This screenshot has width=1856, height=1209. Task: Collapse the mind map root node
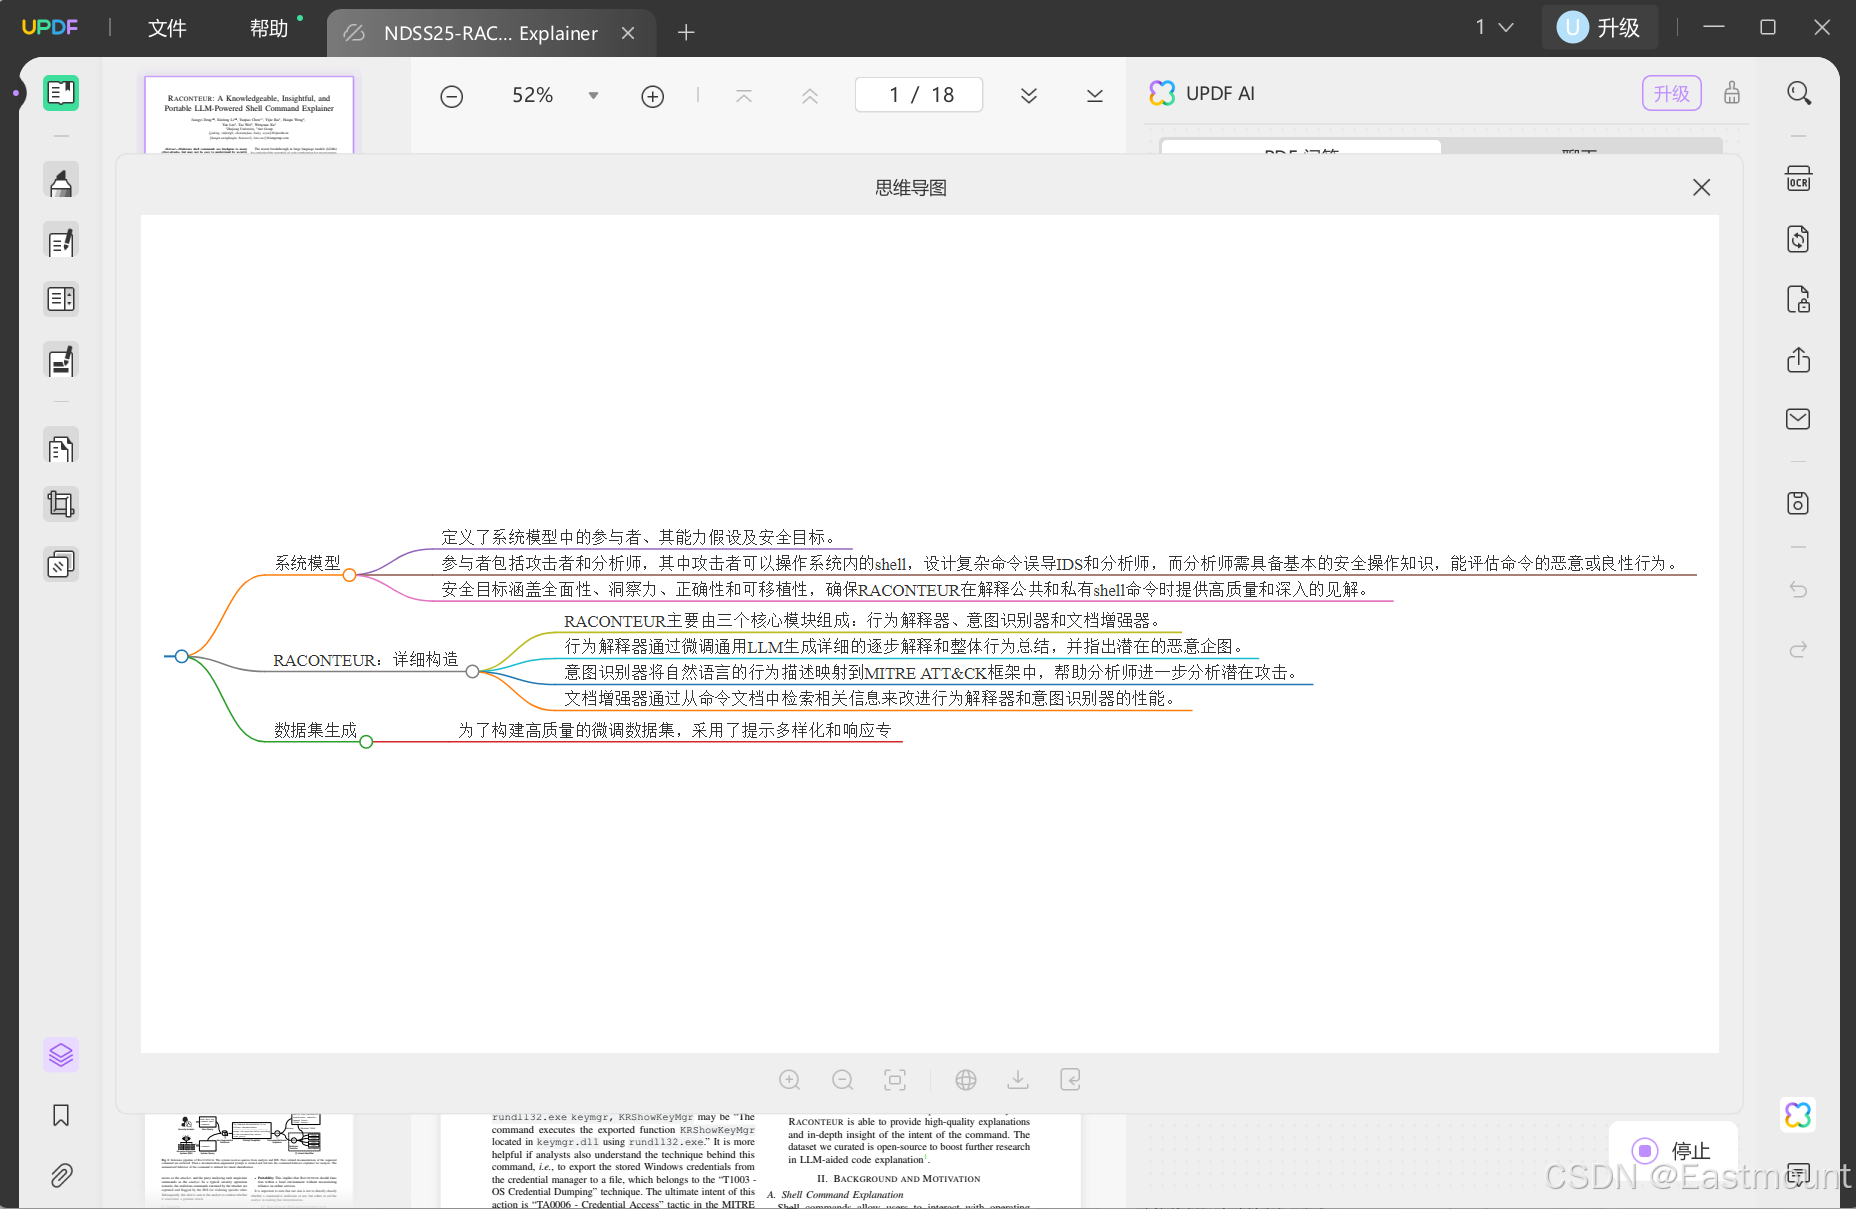pyautogui.click(x=181, y=656)
